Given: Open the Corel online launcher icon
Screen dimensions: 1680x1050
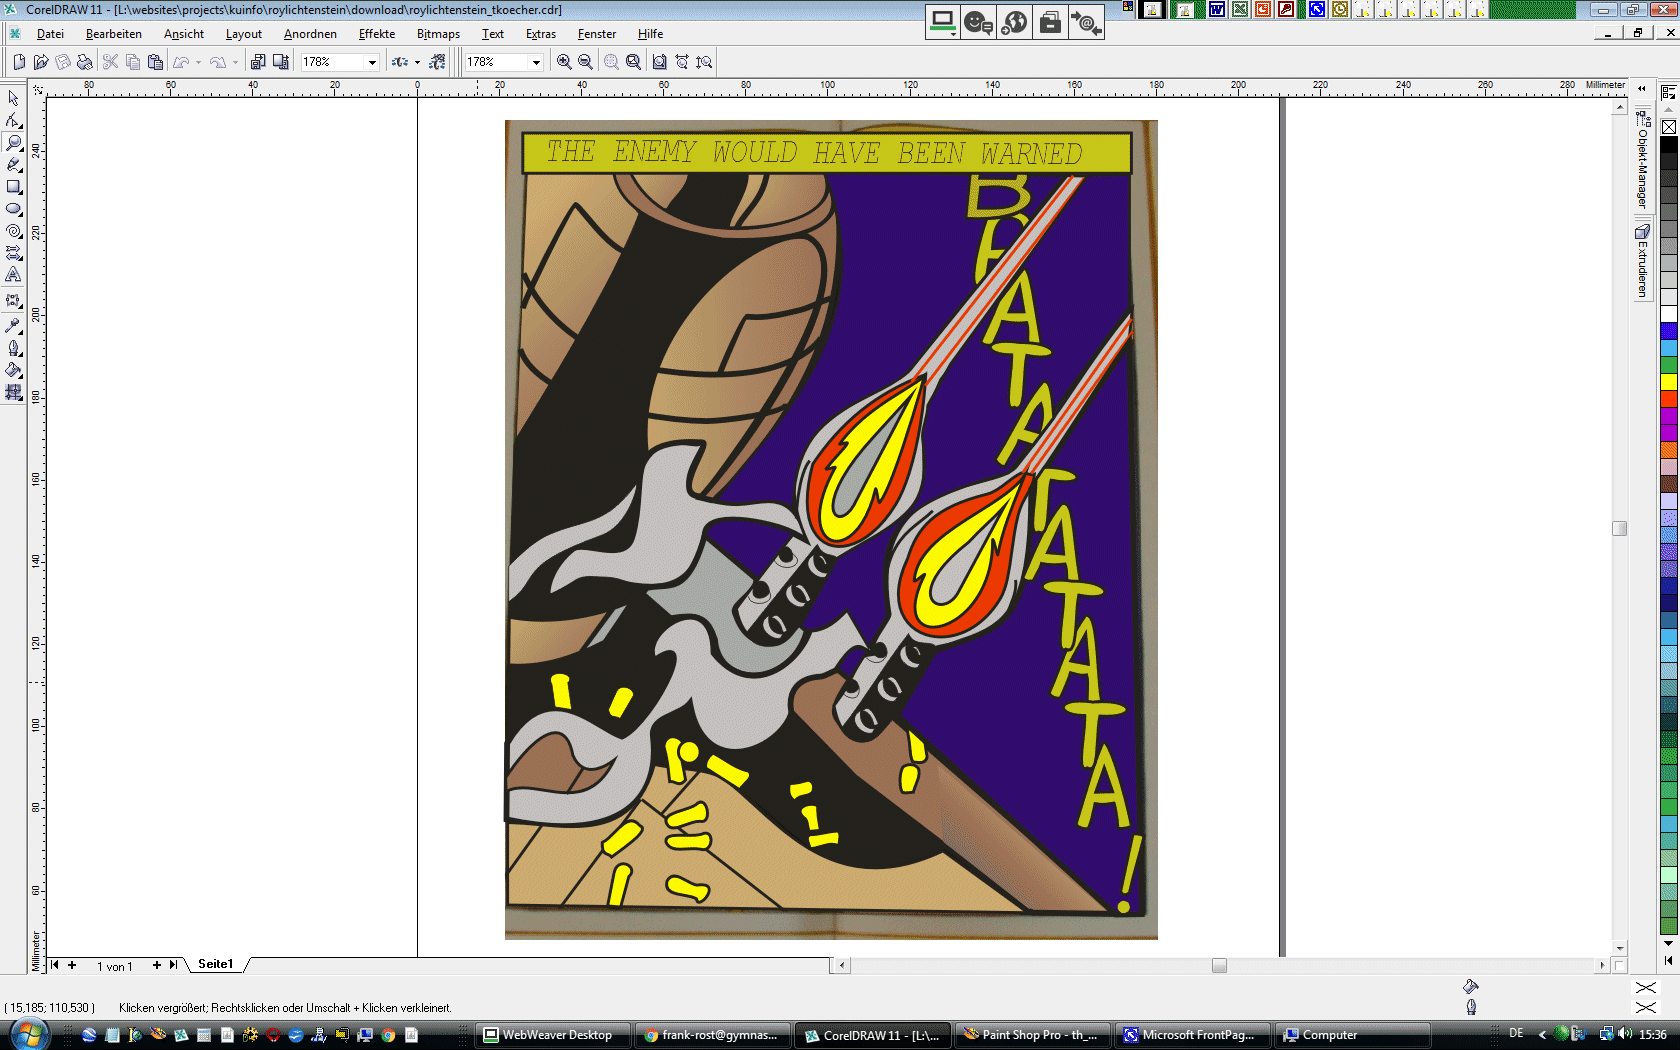Looking at the screenshot, I should tap(437, 62).
